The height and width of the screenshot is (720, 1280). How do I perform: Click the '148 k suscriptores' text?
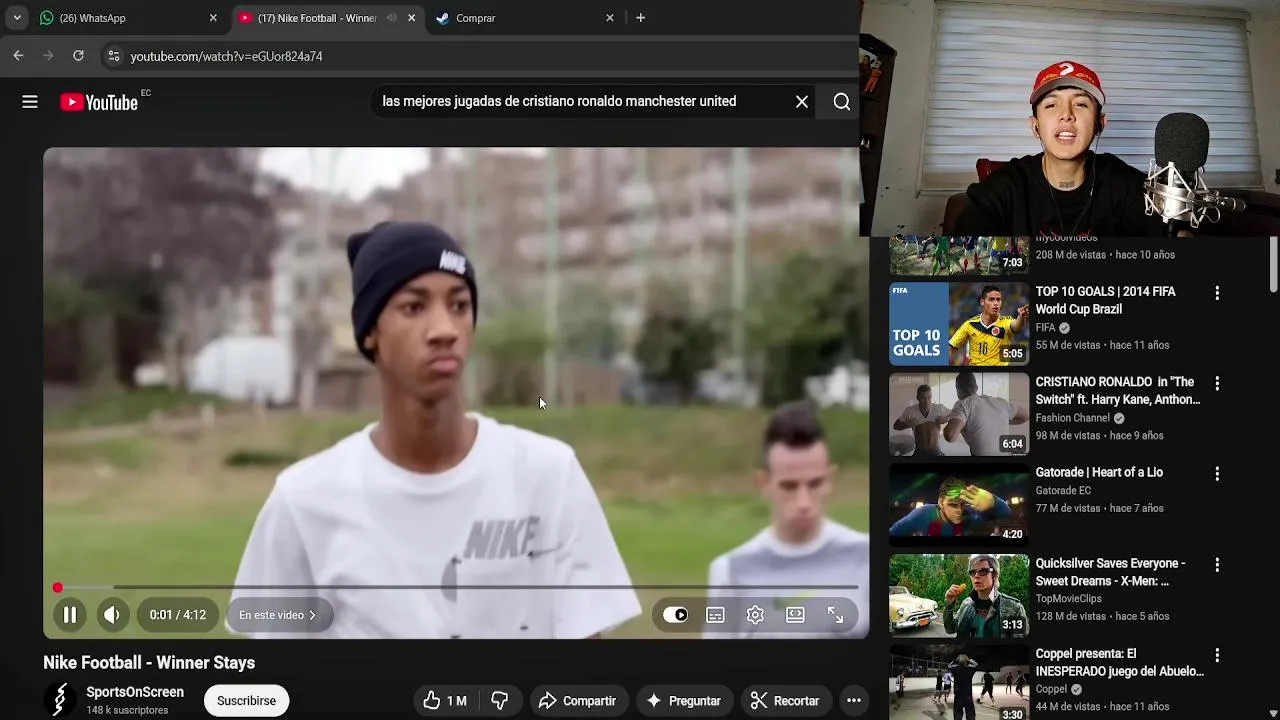pos(127,710)
